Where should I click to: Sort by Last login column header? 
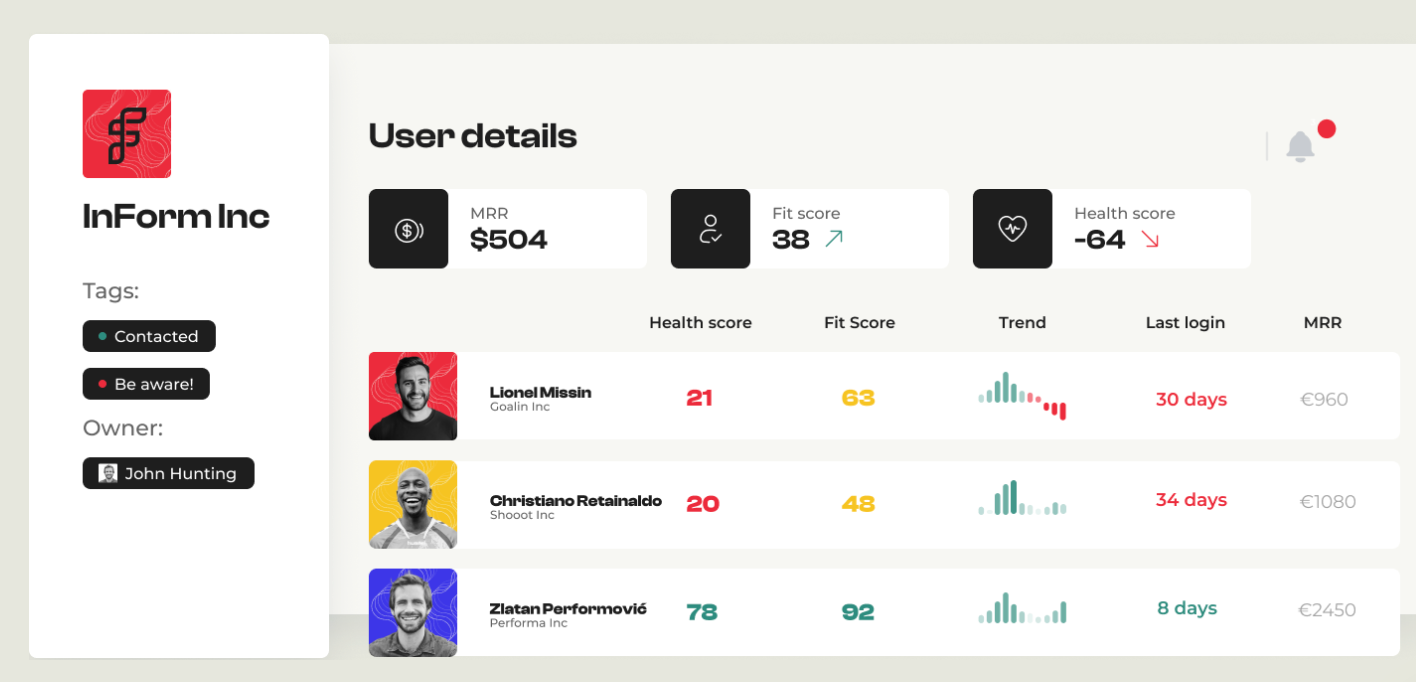click(1185, 323)
